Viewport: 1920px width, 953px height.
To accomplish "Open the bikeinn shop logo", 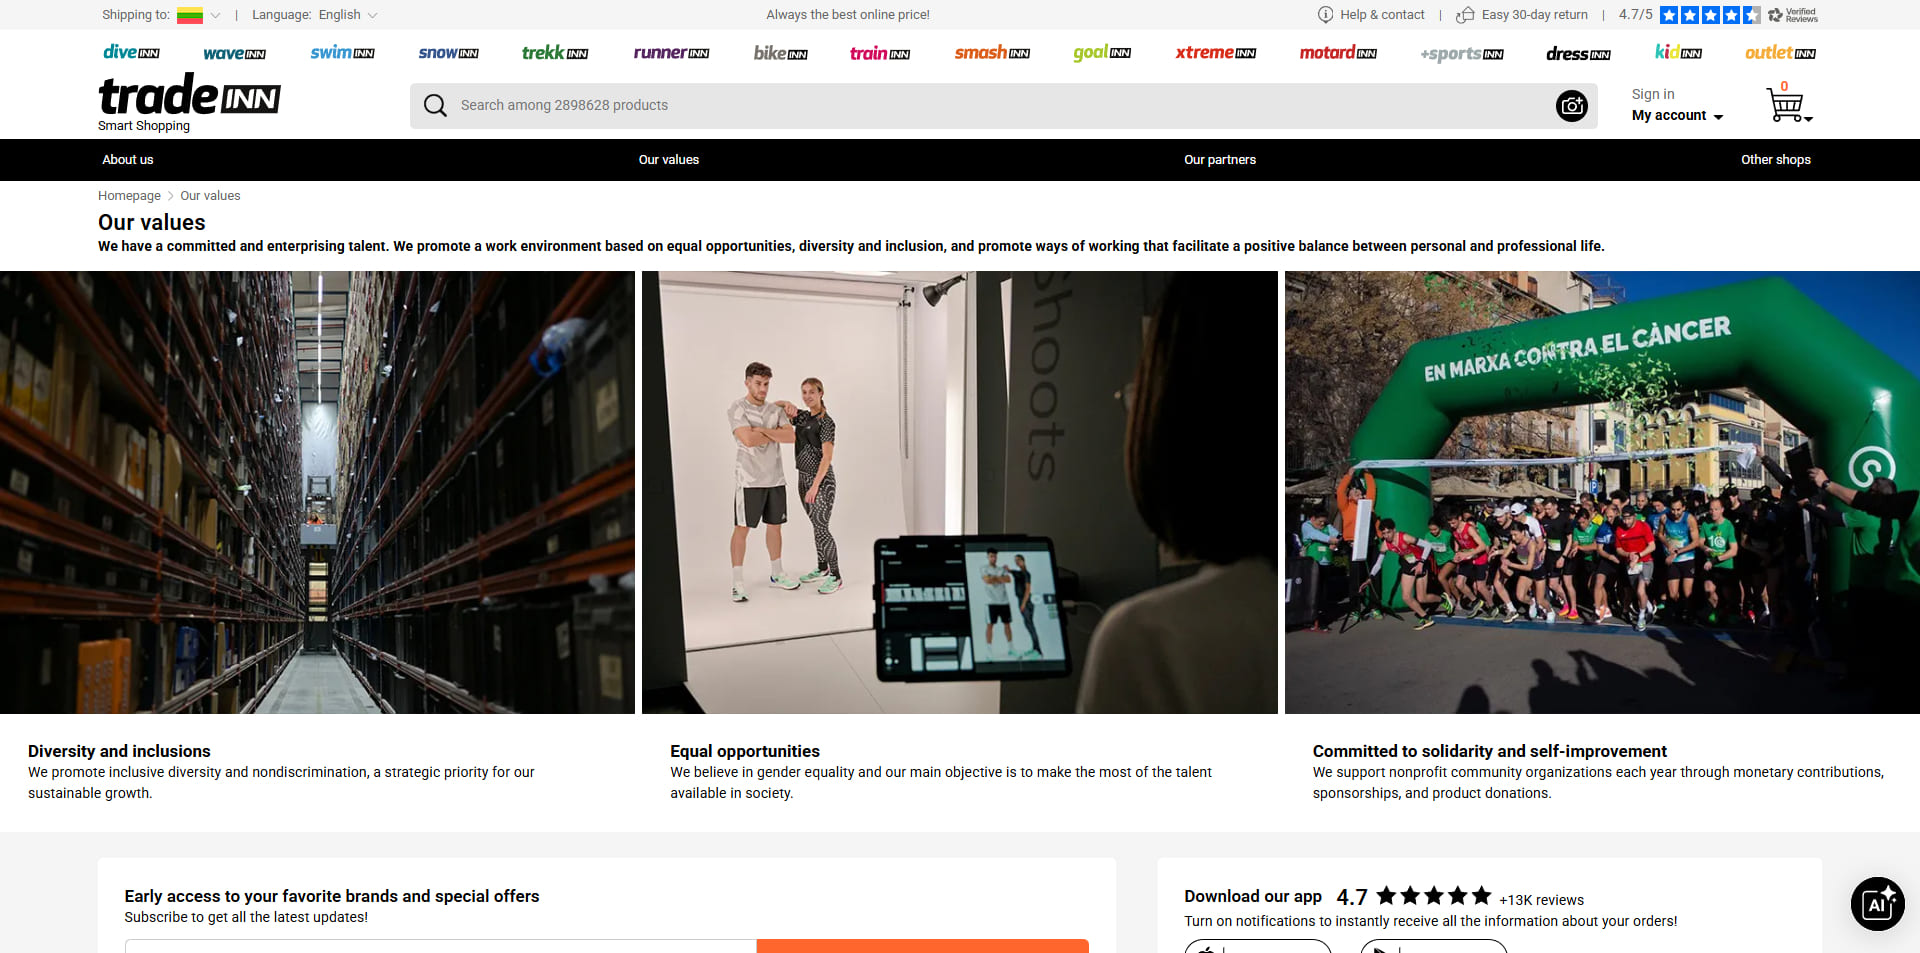I will (x=780, y=52).
